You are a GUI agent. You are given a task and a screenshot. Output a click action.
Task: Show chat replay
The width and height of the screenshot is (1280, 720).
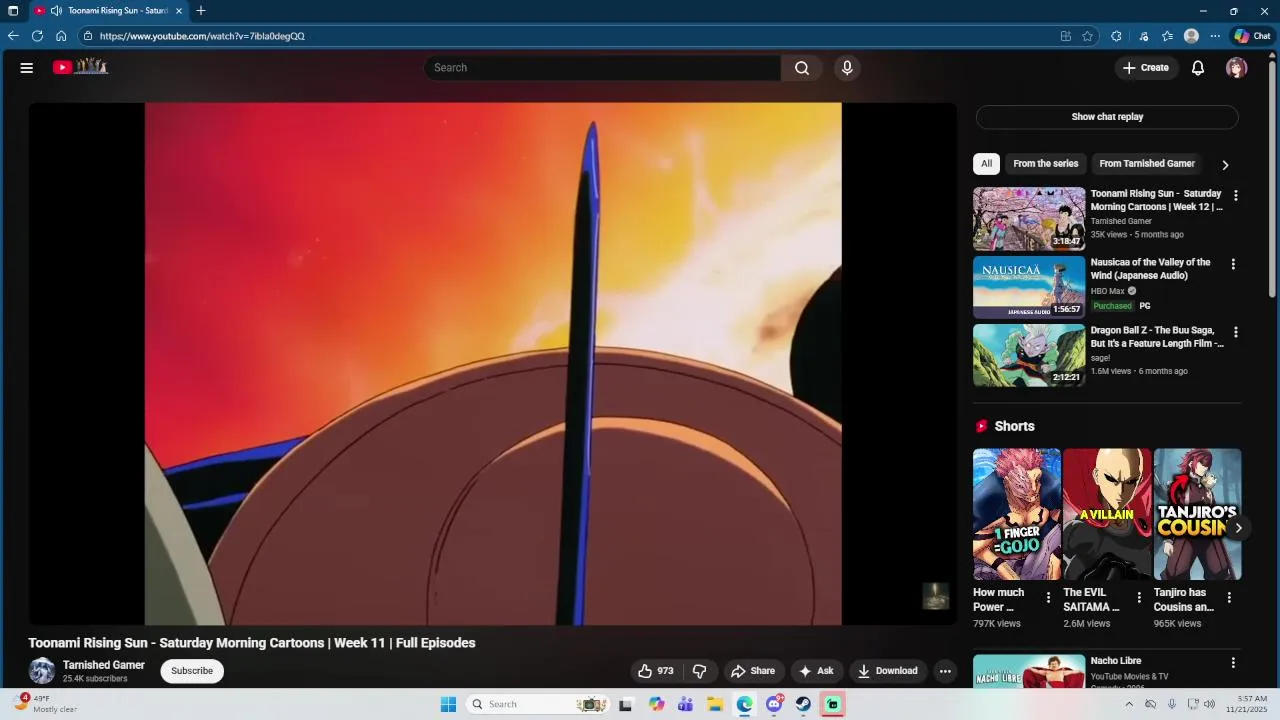[1107, 117]
